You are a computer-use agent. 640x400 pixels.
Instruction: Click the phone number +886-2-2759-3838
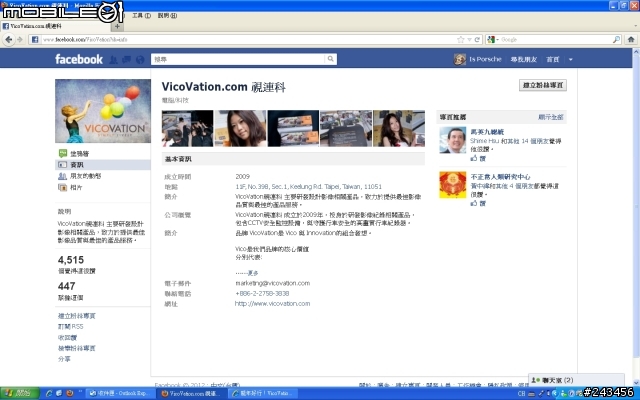(262, 293)
